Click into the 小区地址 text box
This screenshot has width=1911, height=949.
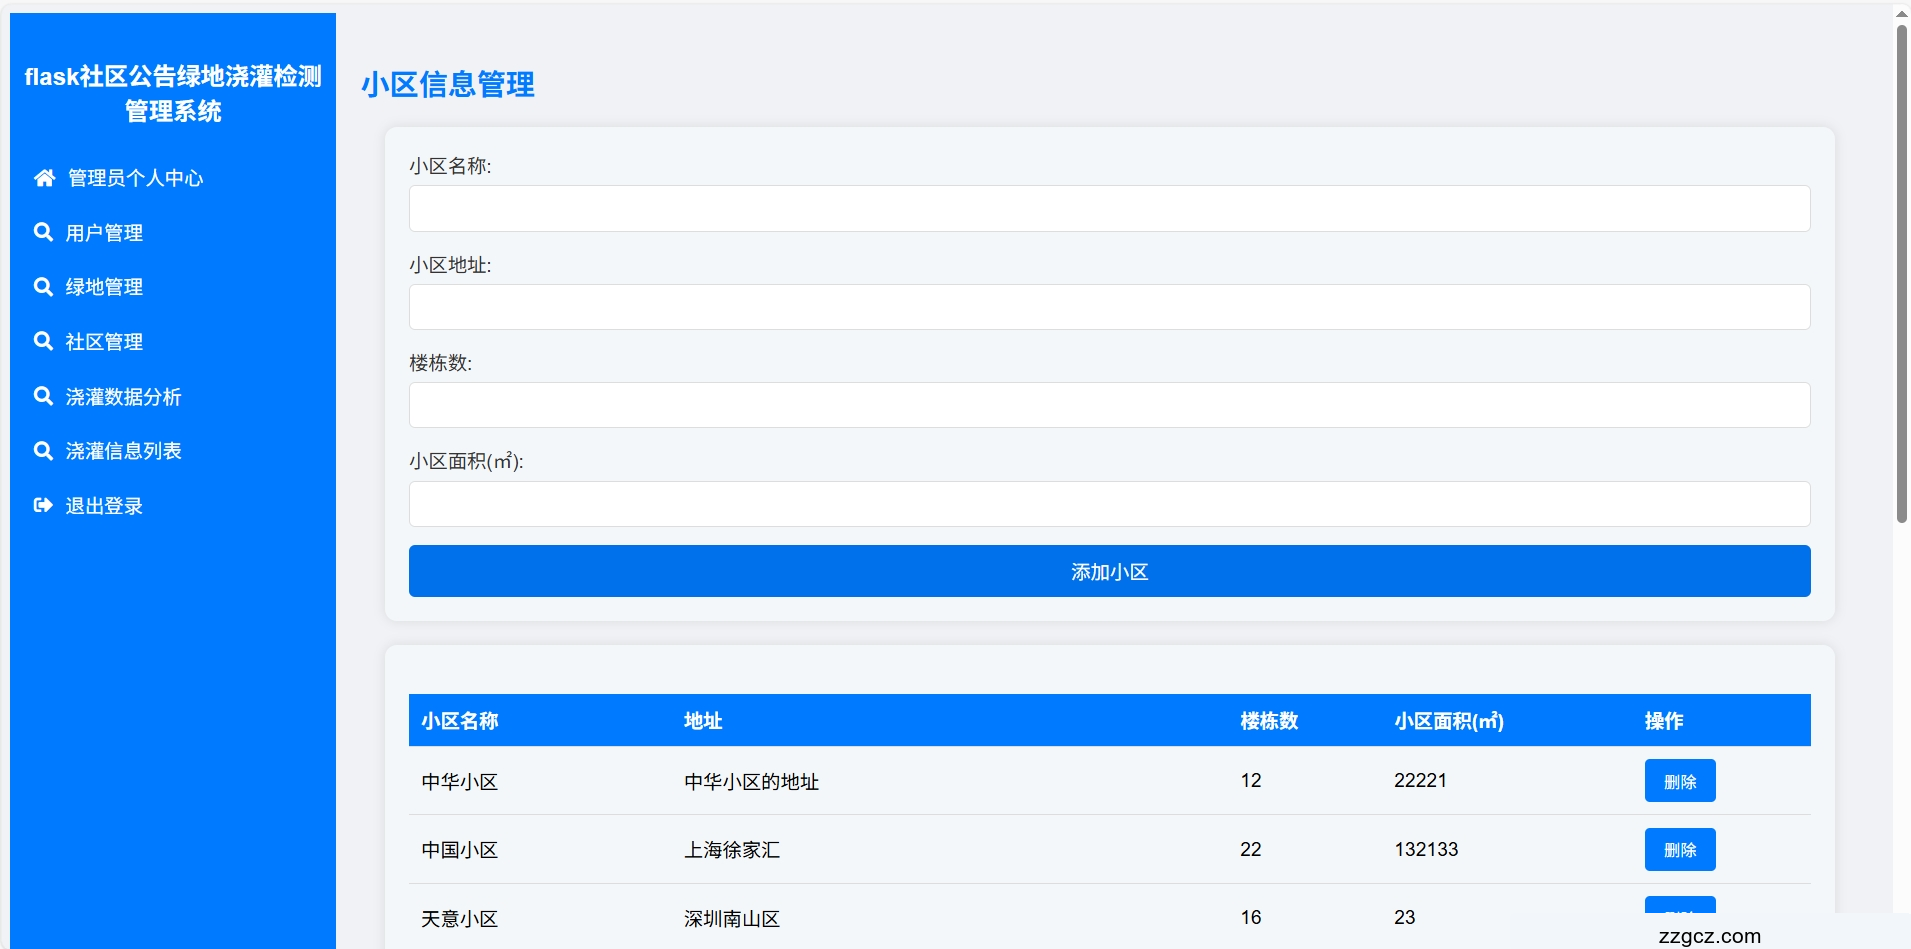1109,307
